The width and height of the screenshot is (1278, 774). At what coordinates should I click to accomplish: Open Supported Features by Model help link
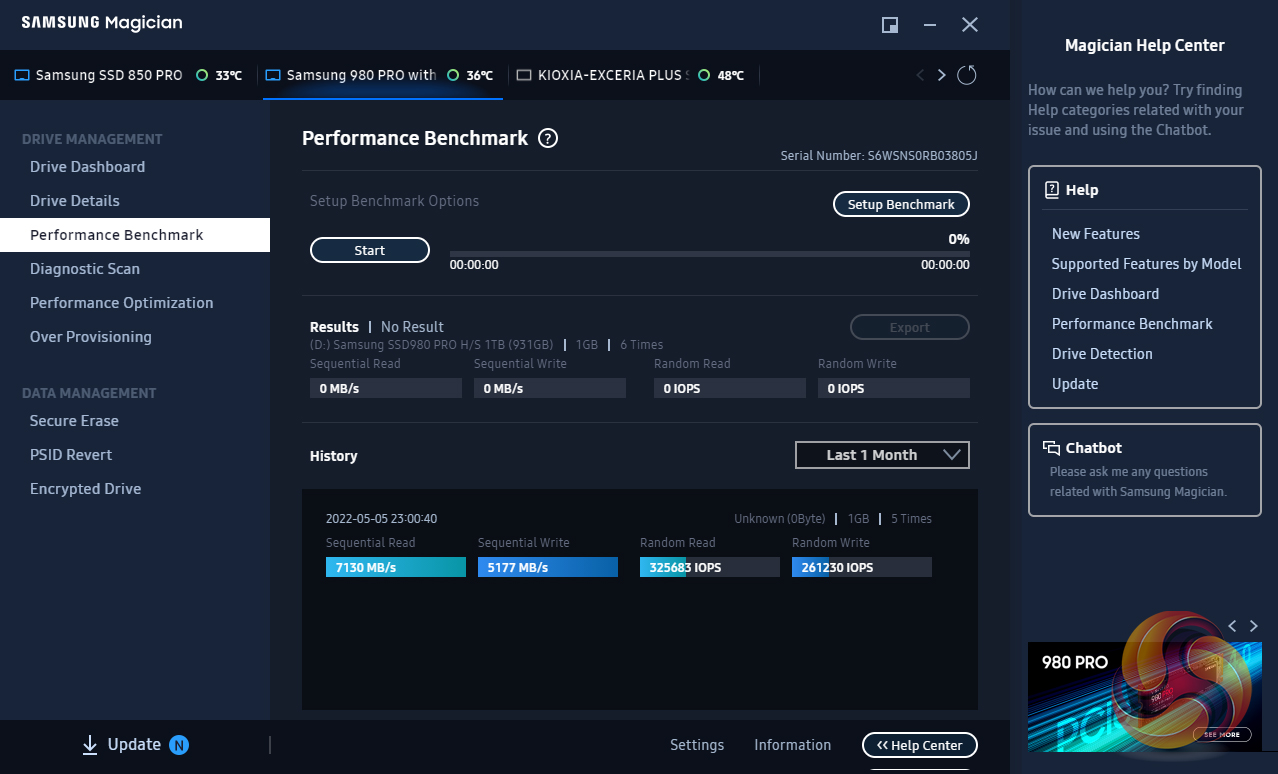[1146, 264]
